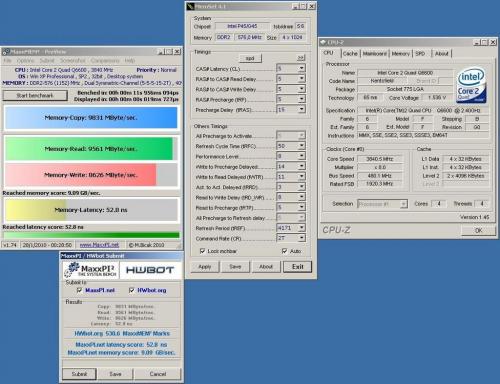Open the Submit menu in MaxxPI

pyautogui.click(x=47, y=60)
